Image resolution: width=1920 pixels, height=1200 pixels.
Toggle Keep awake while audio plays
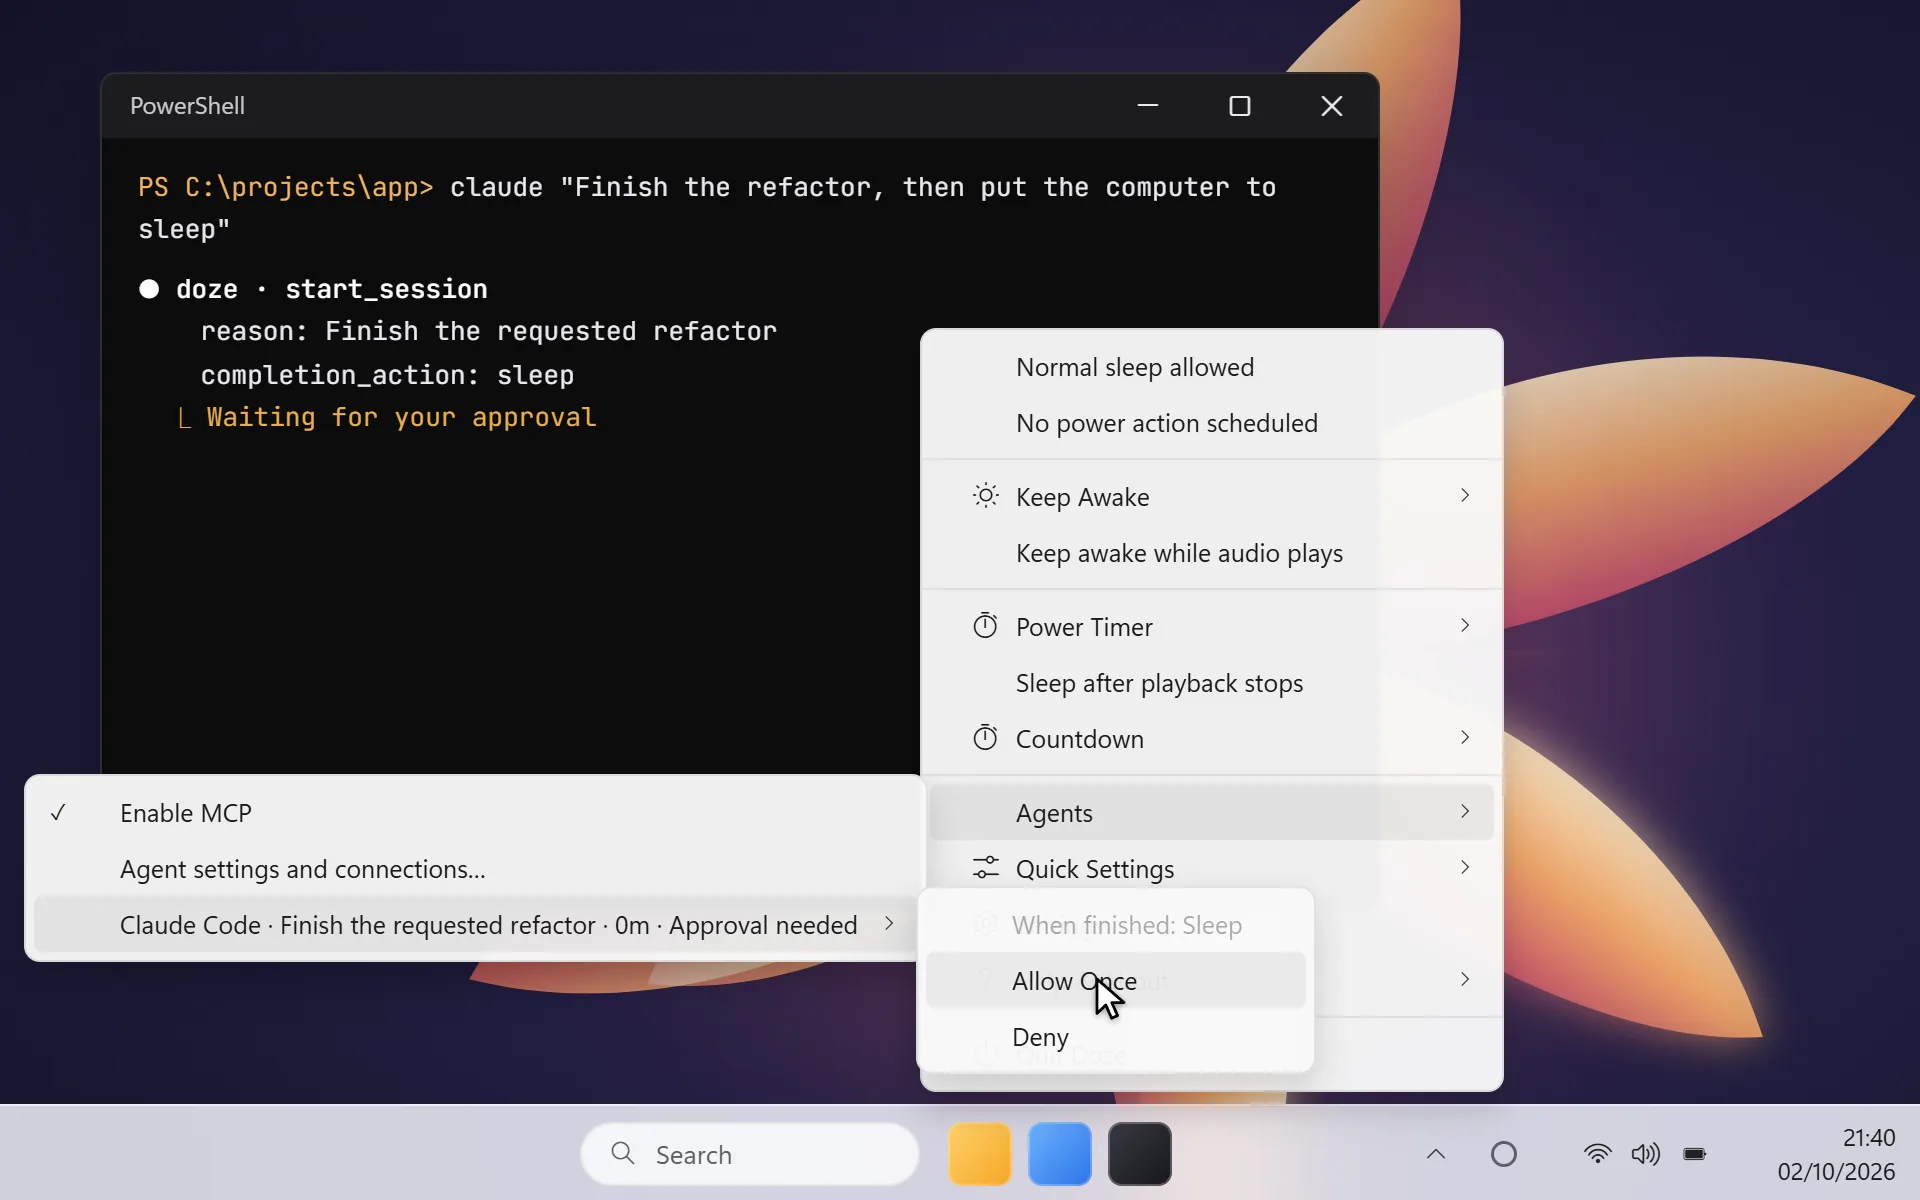click(1212, 553)
